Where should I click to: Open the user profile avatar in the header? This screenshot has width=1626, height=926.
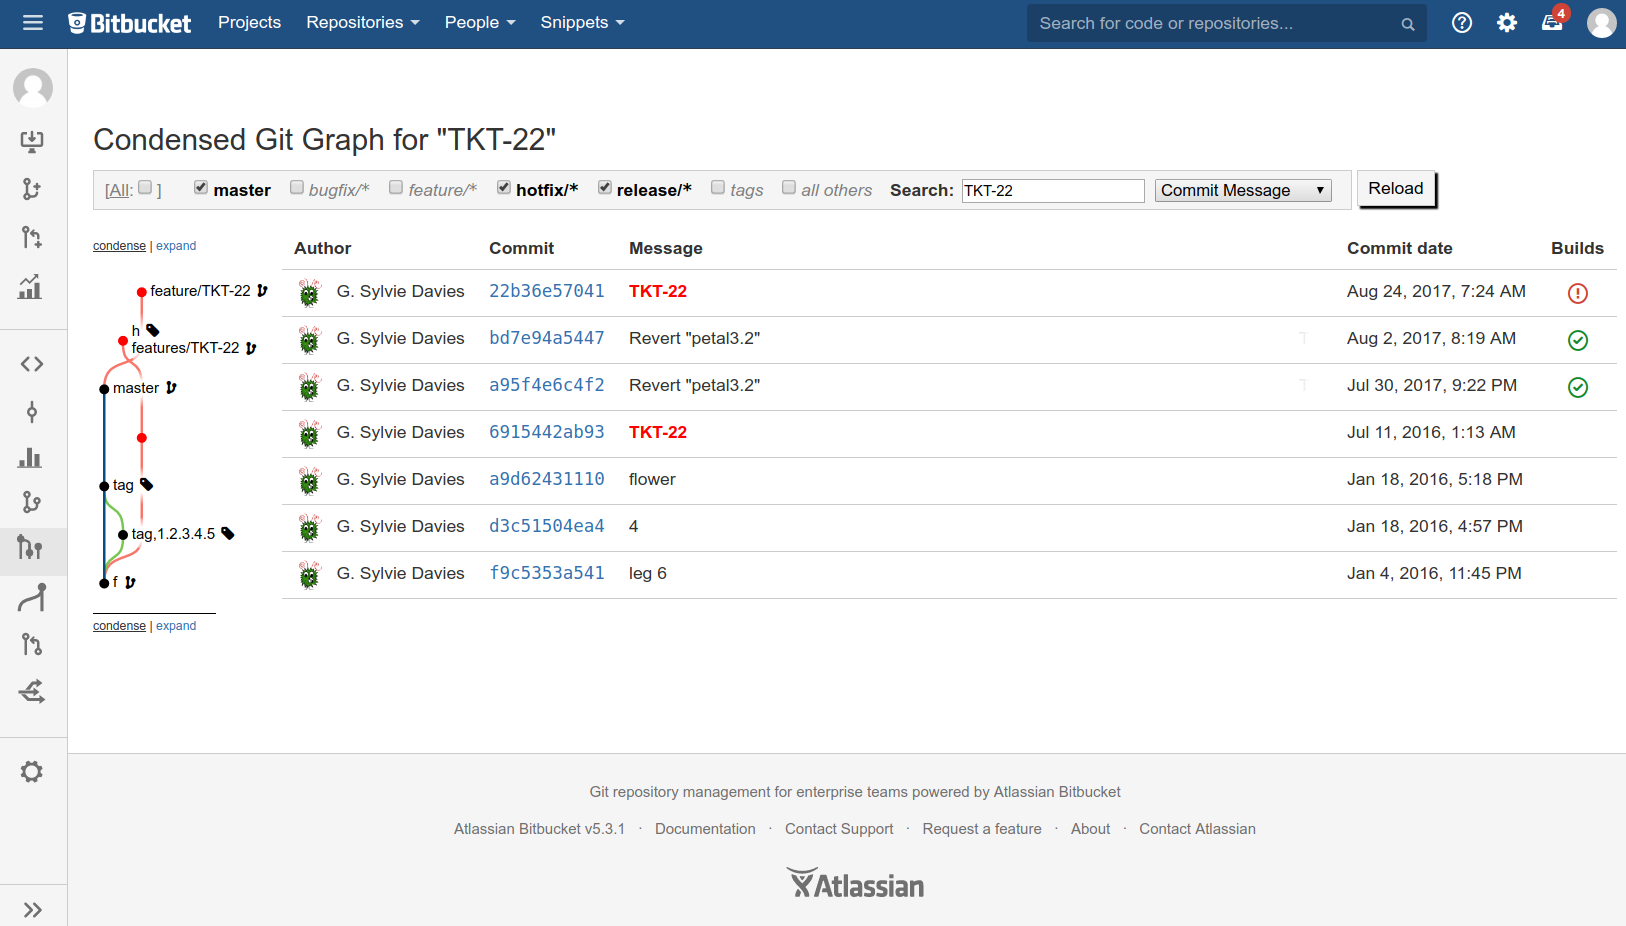pyautogui.click(x=1602, y=22)
